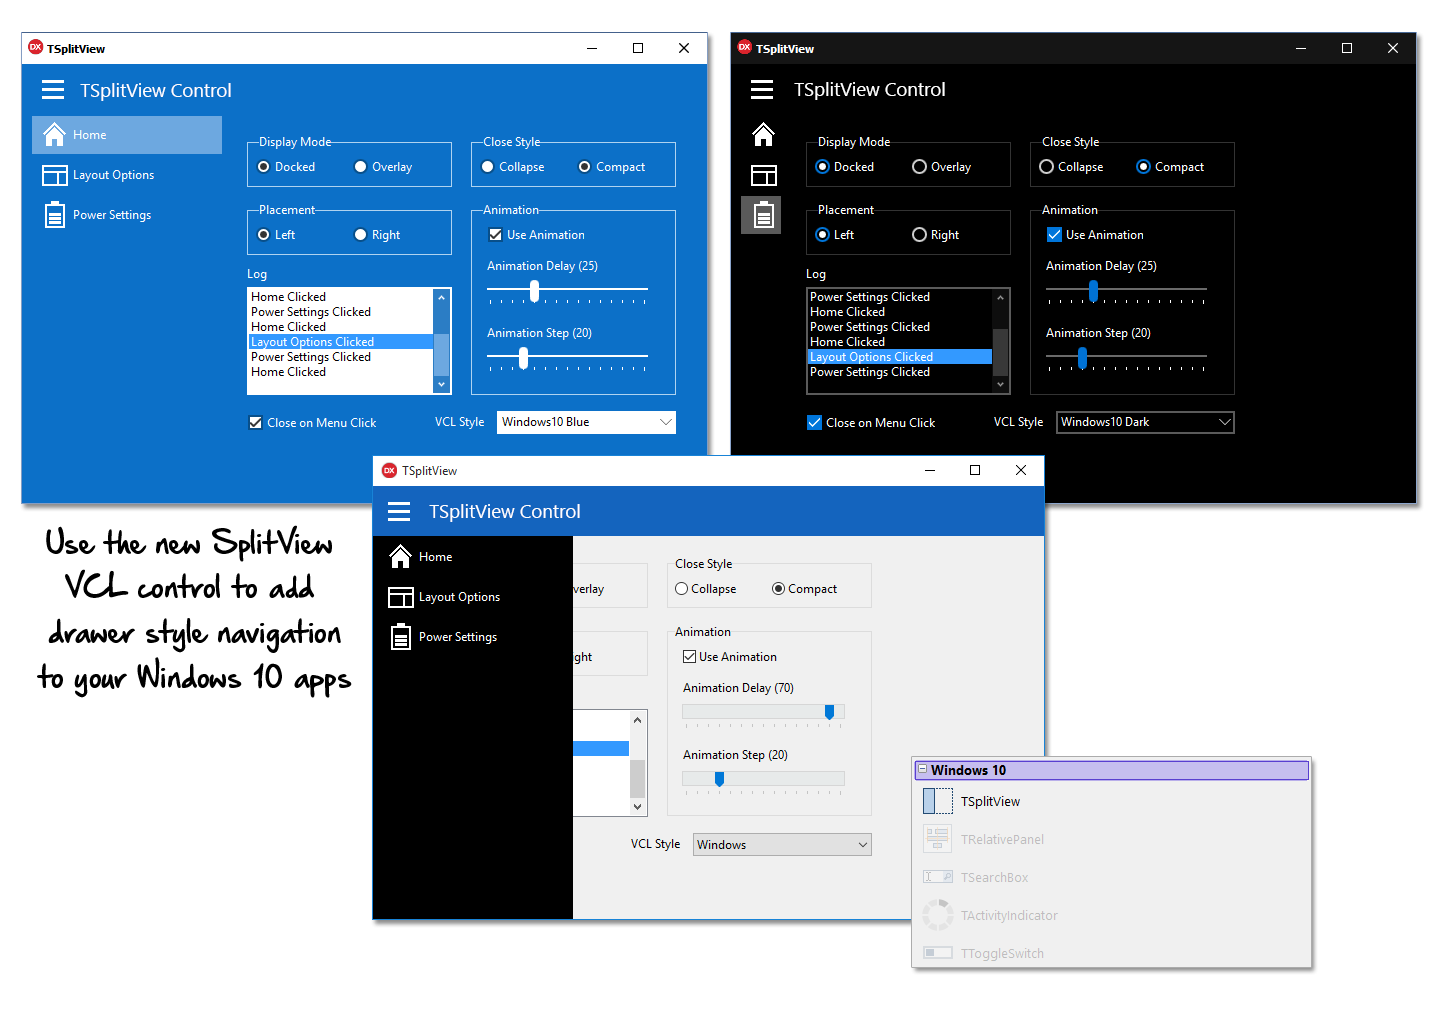This screenshot has height=1028, width=1446.
Task: Select Right placement radio in dark window
Action: click(920, 235)
